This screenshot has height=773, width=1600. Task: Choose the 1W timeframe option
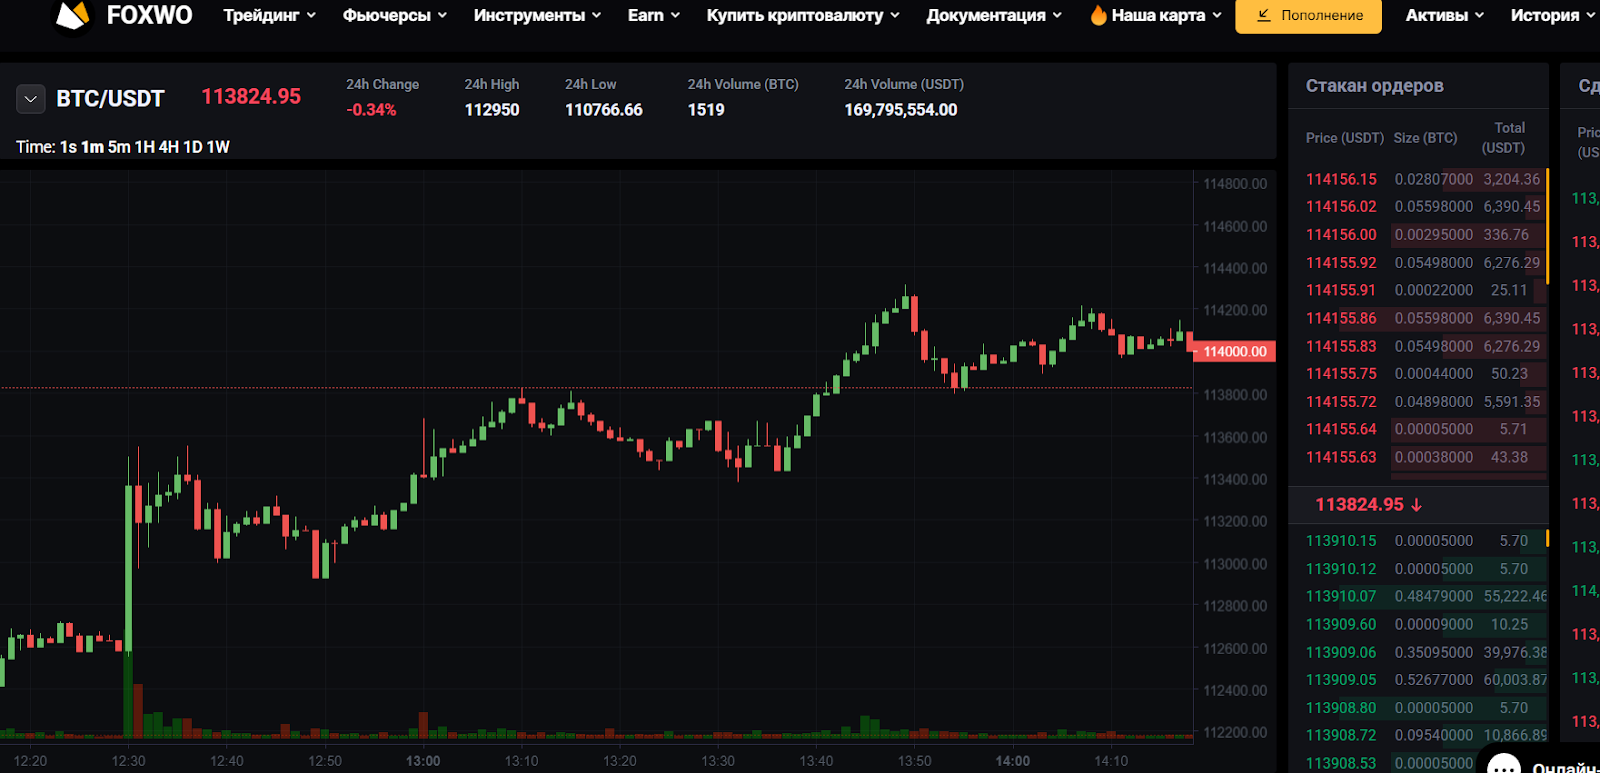pyautogui.click(x=218, y=147)
